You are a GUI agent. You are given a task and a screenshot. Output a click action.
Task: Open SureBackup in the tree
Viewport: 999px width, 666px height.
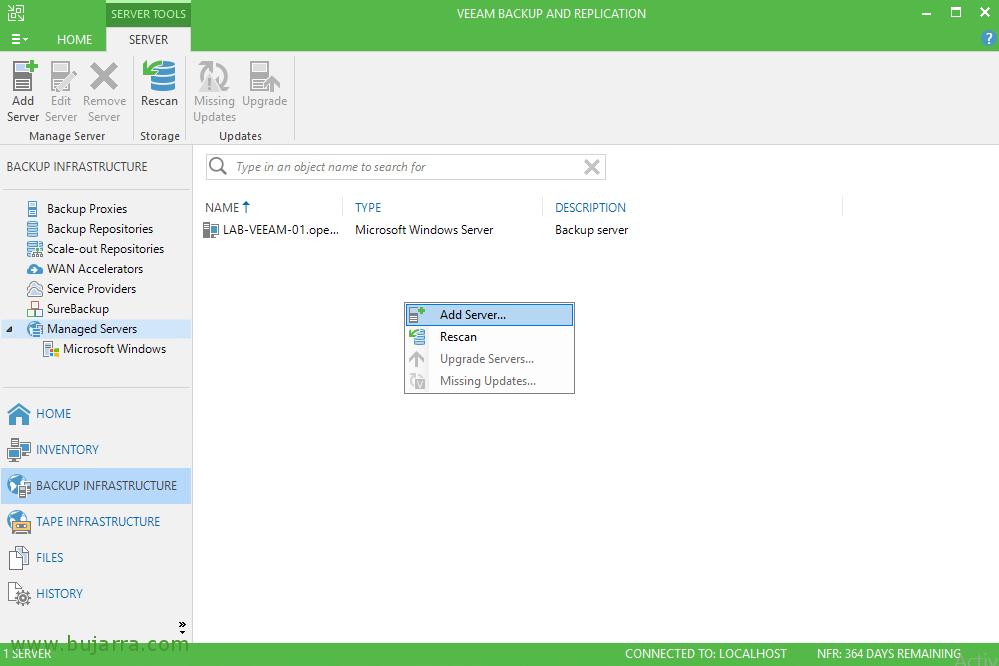click(78, 309)
